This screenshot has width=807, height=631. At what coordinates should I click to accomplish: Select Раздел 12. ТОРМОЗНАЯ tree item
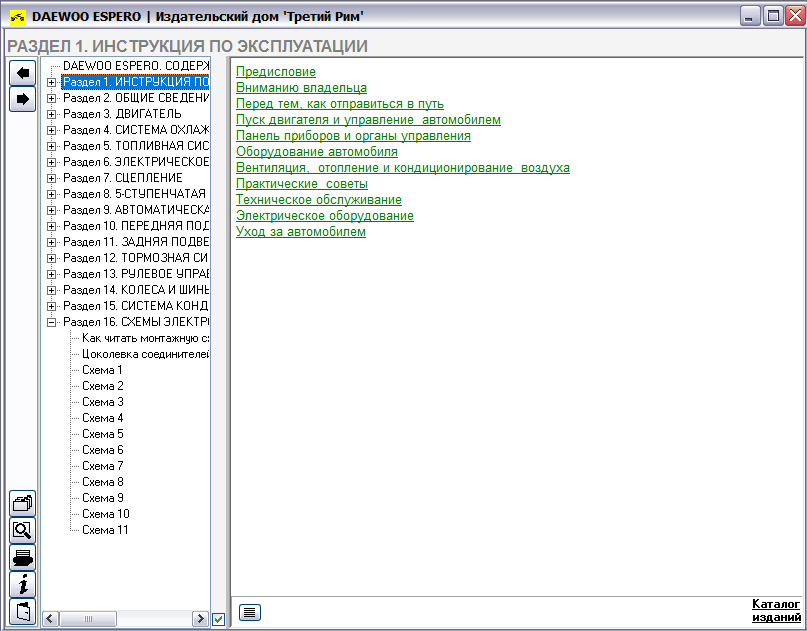pos(135,258)
